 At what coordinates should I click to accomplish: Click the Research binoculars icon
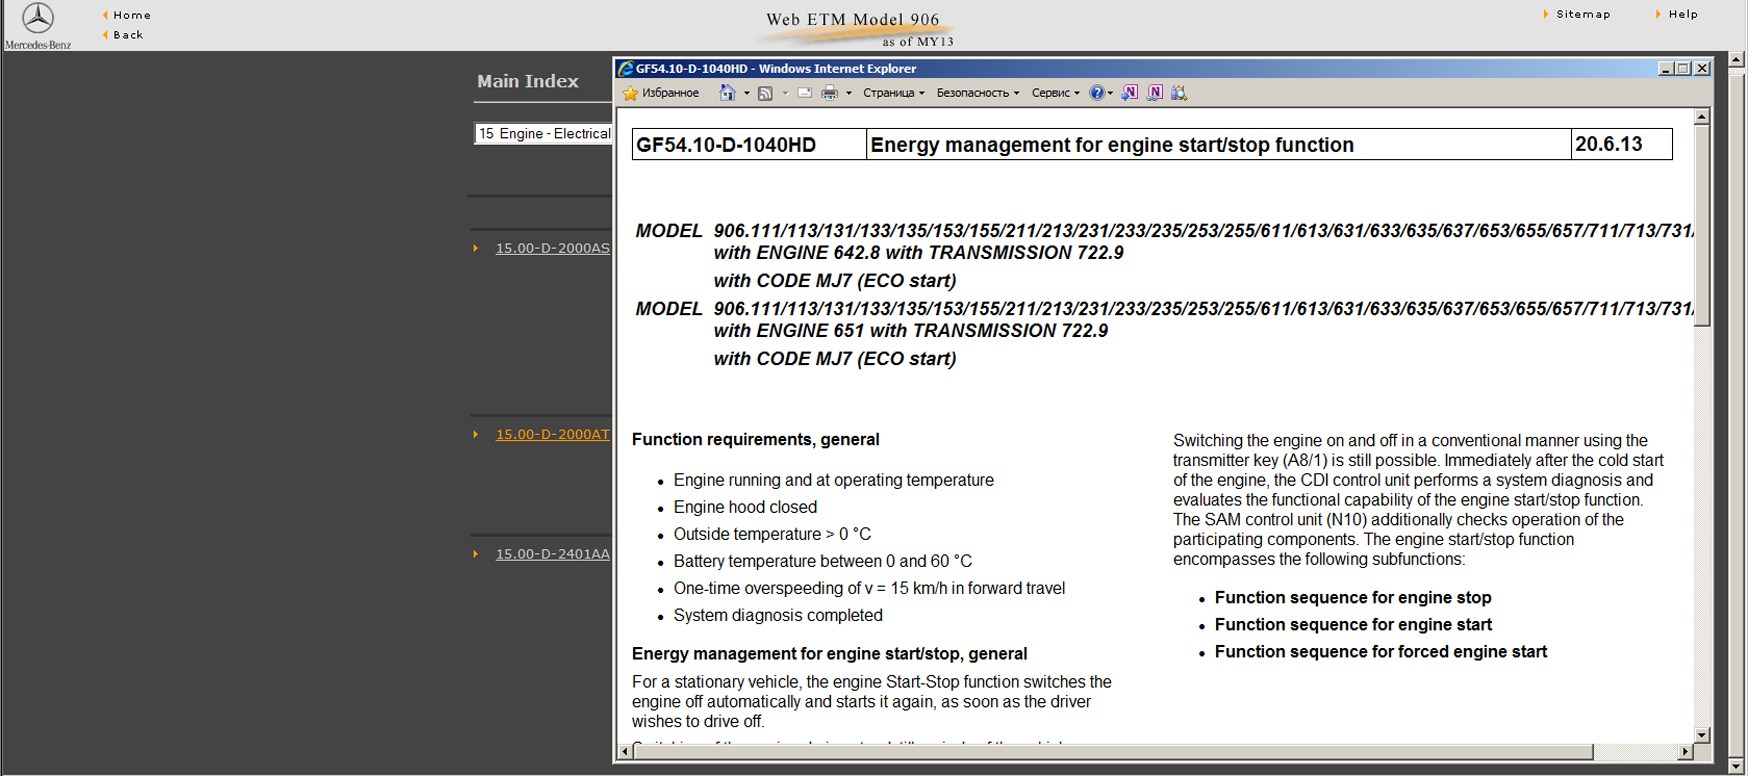(1179, 93)
